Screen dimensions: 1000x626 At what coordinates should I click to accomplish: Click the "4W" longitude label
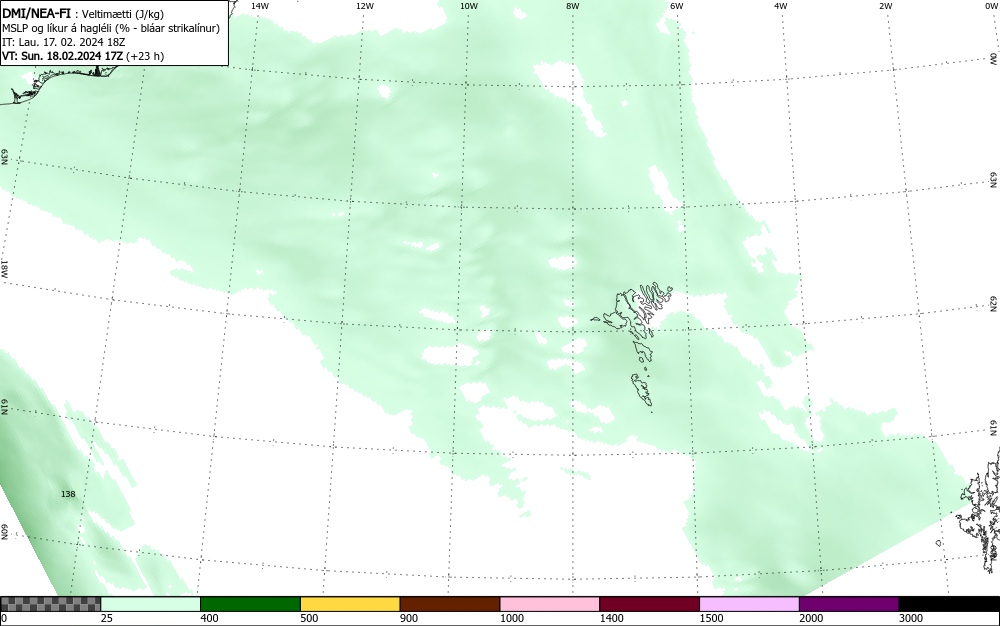(781, 6)
